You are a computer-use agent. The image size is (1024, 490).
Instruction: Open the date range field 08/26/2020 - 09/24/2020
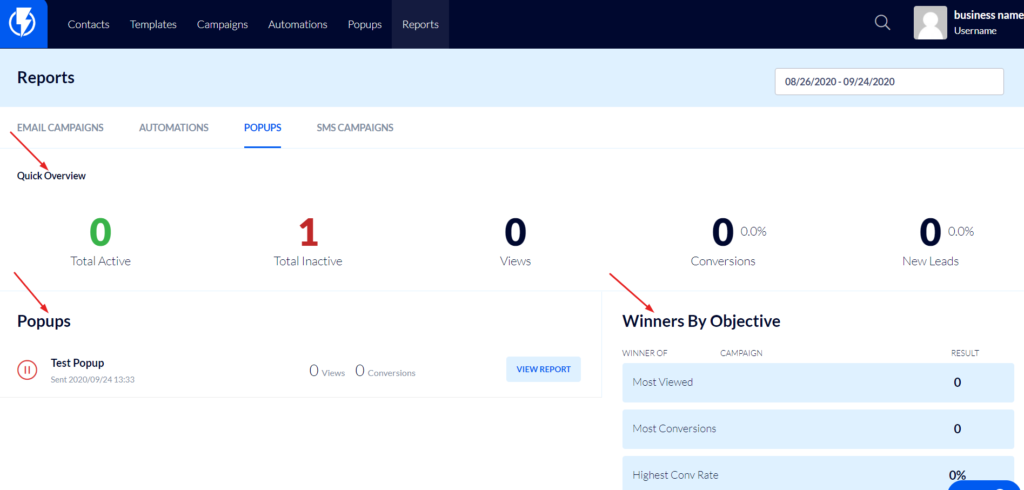pos(889,82)
